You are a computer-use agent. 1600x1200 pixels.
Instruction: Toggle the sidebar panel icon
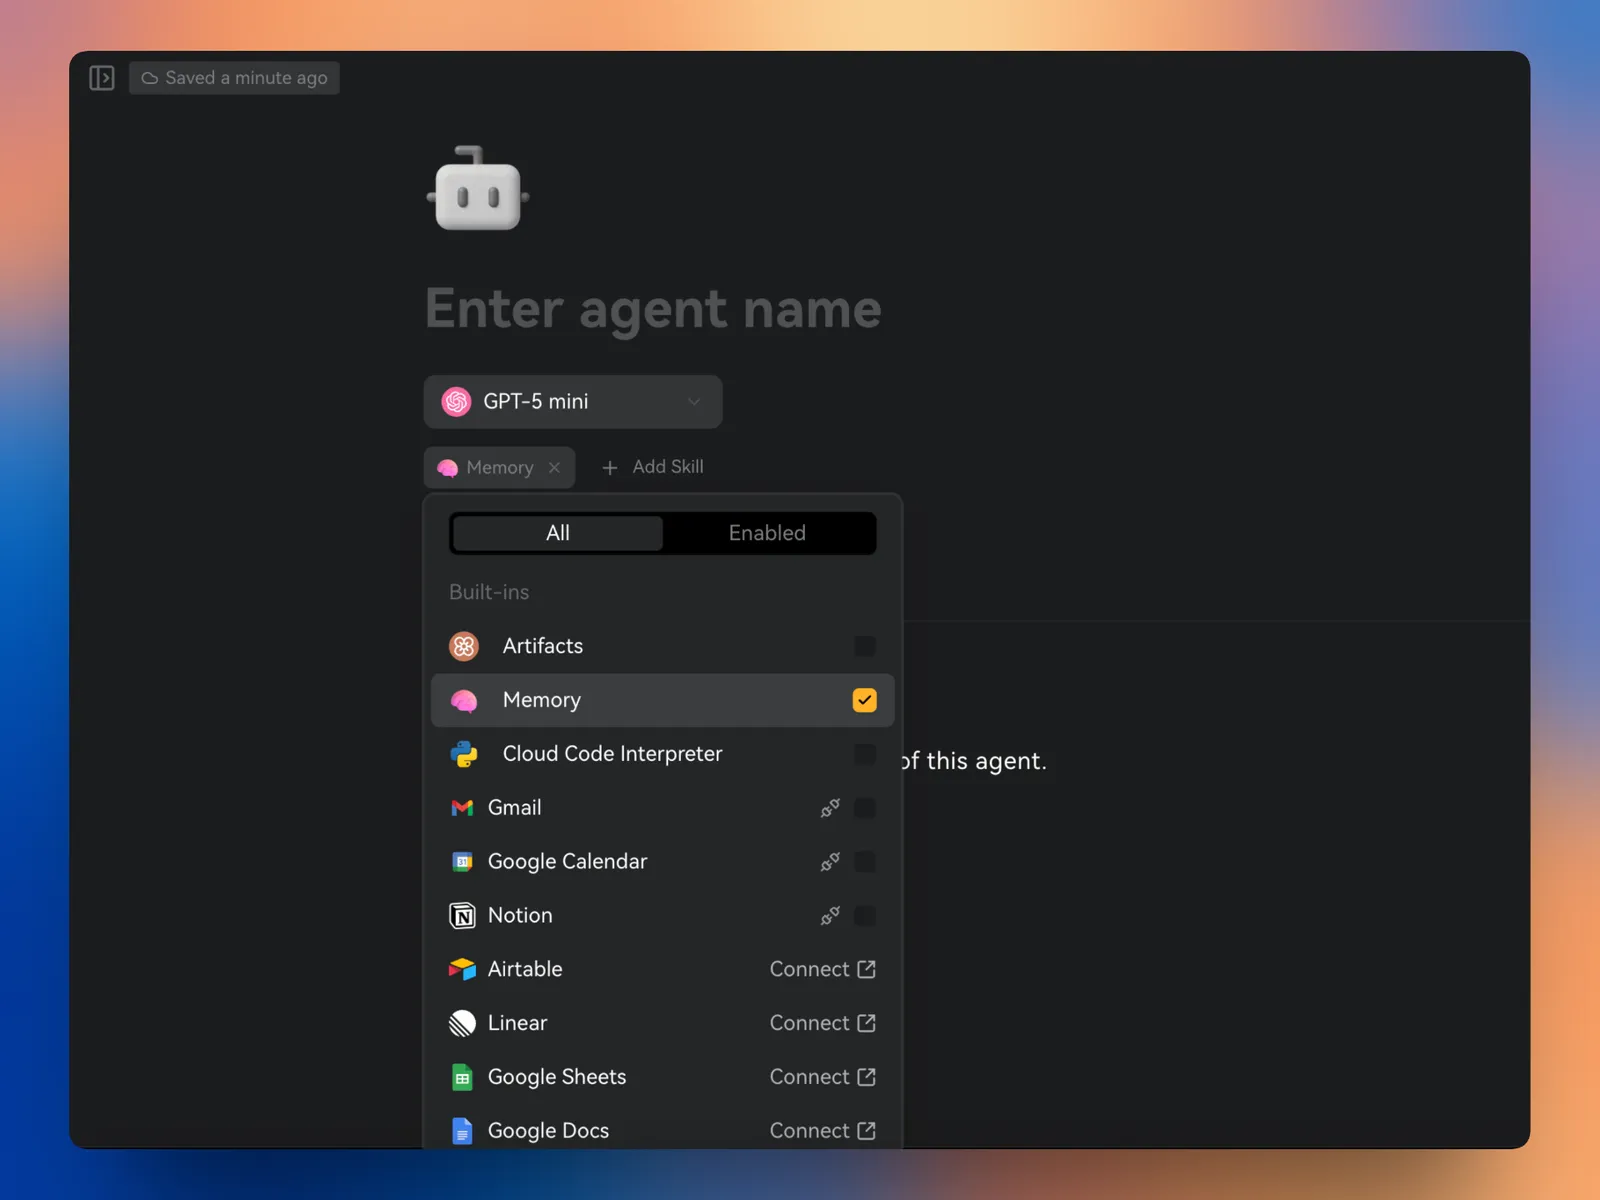coord(102,78)
